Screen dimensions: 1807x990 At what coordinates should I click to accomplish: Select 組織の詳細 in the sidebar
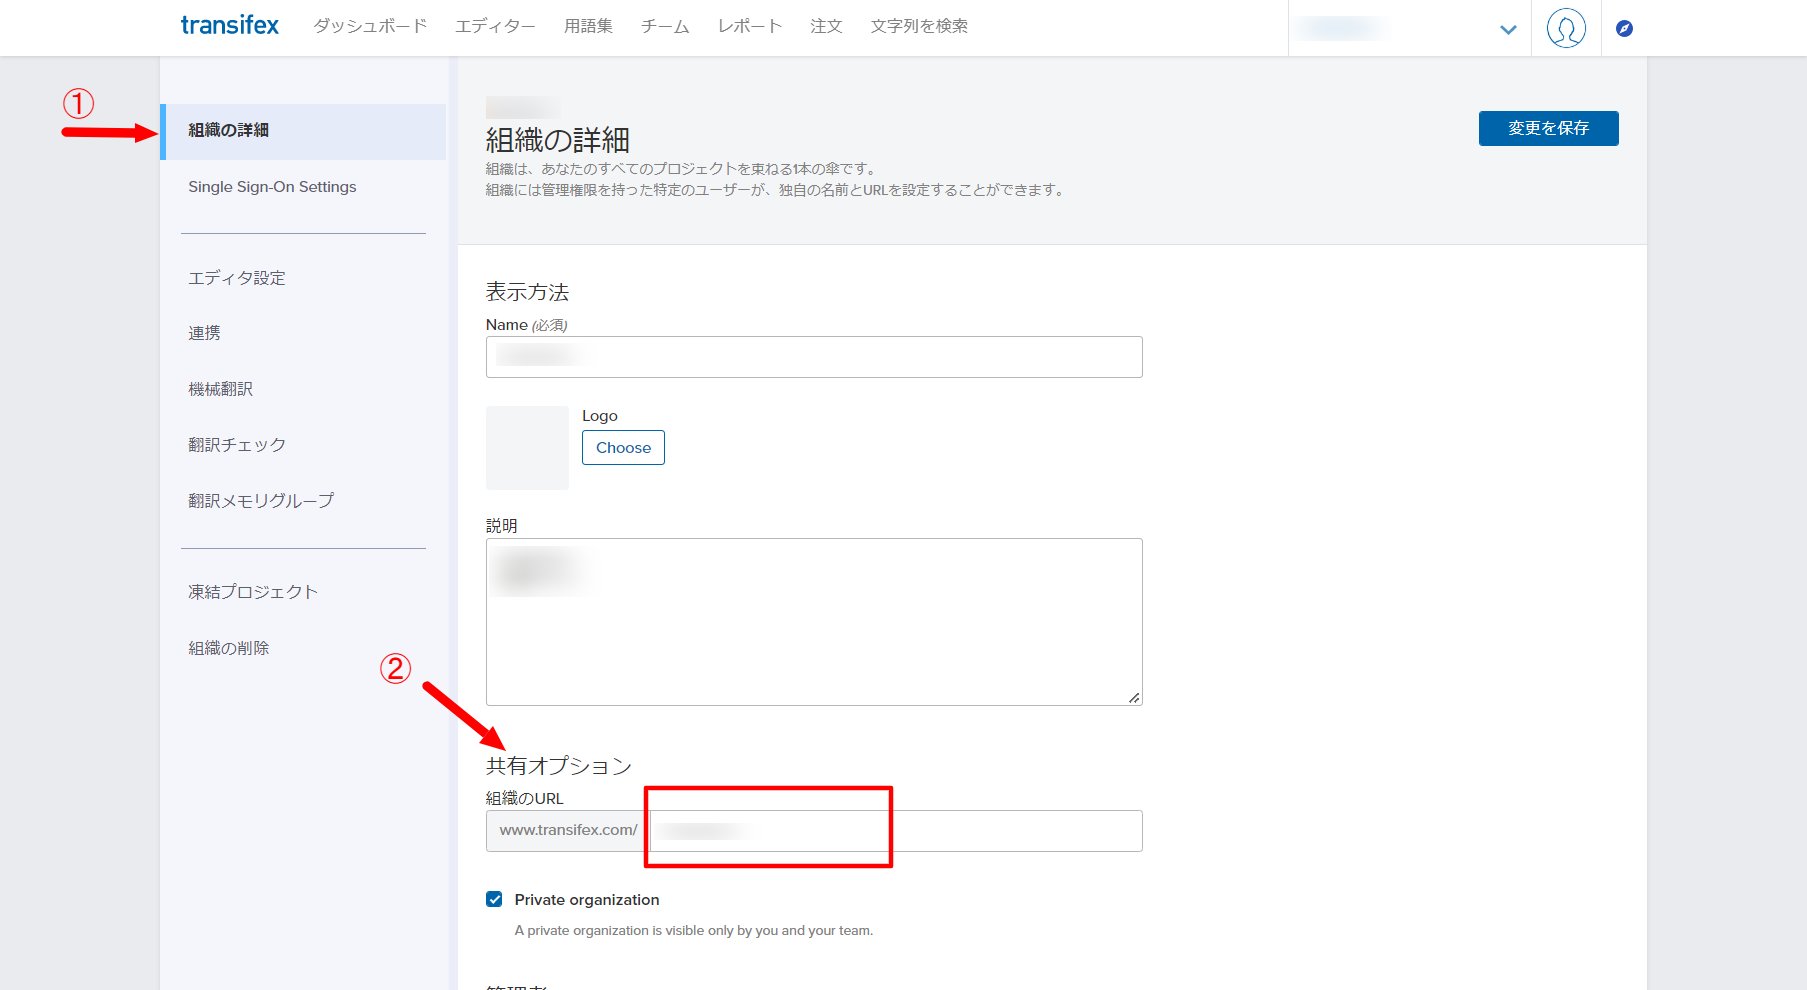303,131
